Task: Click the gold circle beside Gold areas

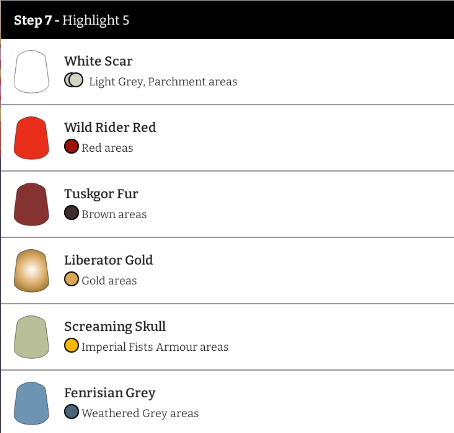Action: [x=71, y=279]
